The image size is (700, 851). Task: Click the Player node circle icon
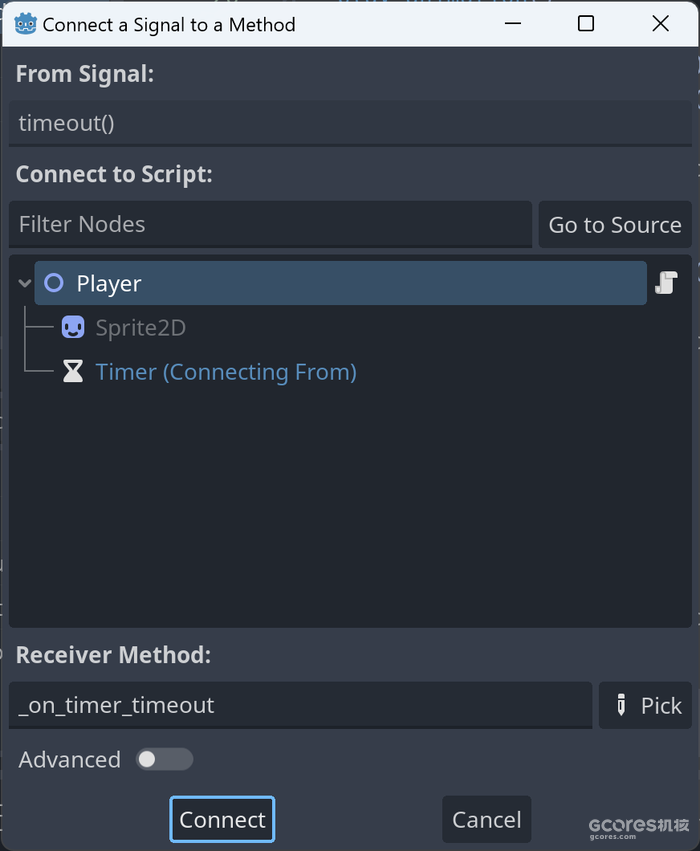pyautogui.click(x=54, y=283)
